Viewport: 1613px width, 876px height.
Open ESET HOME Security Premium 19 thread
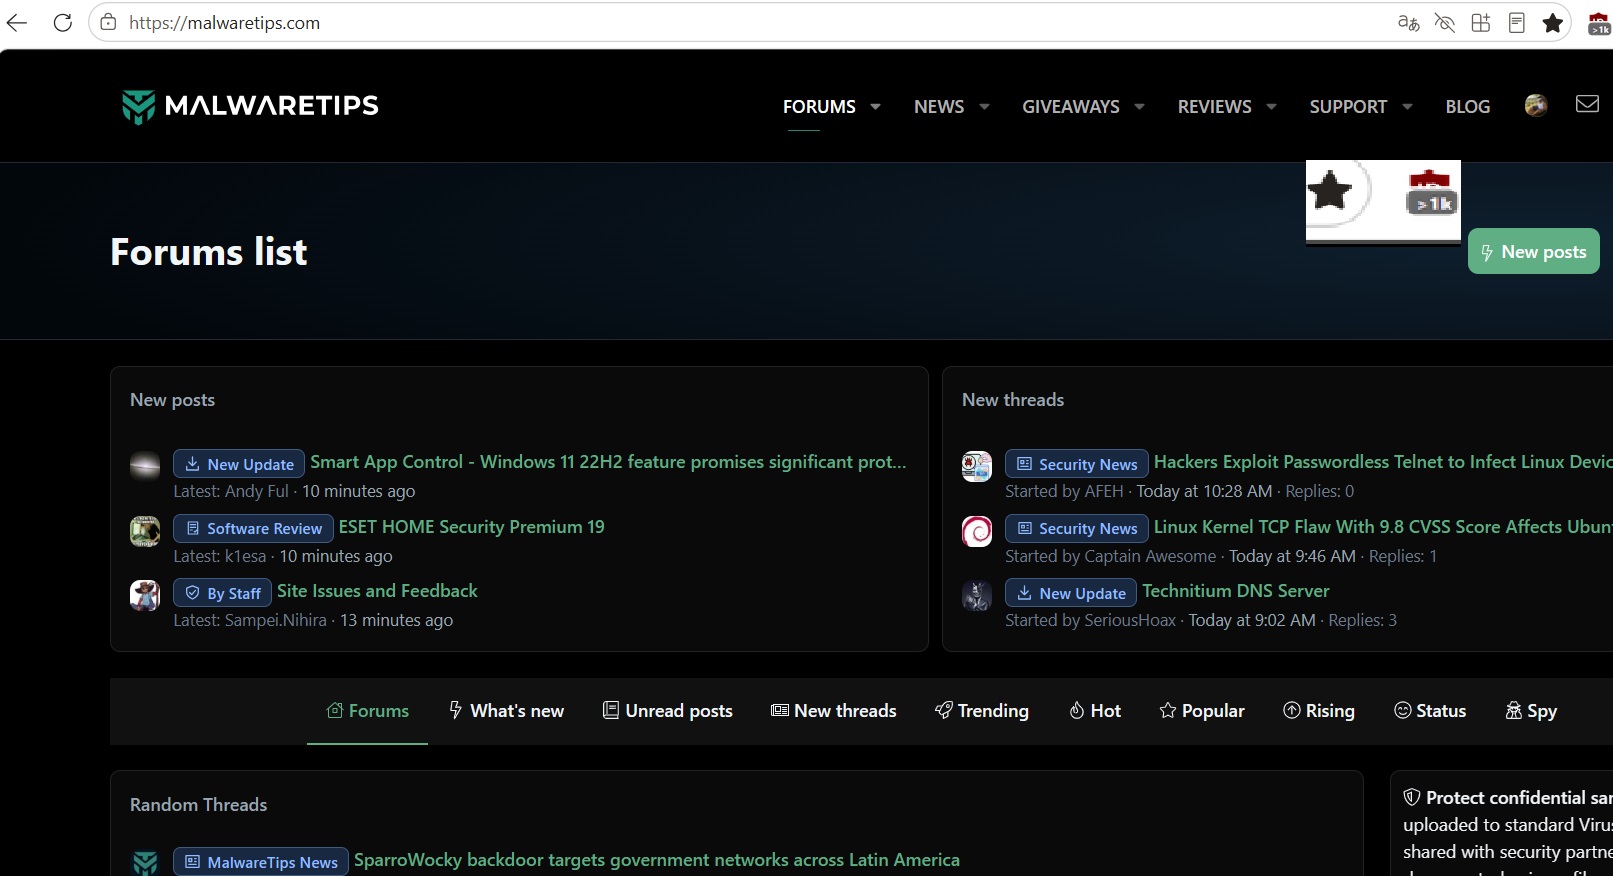[x=472, y=527]
